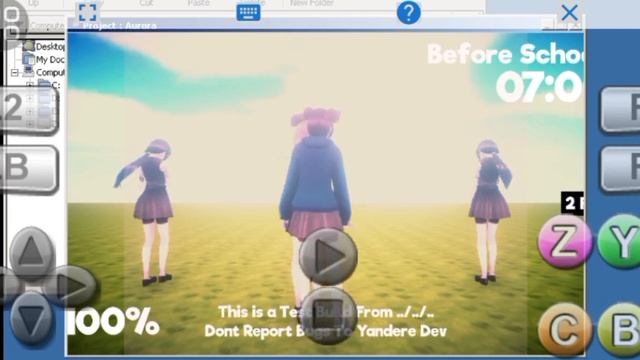Click the New Folder toolbar item
Screen dimensions: 640x360
[x=312, y=3]
